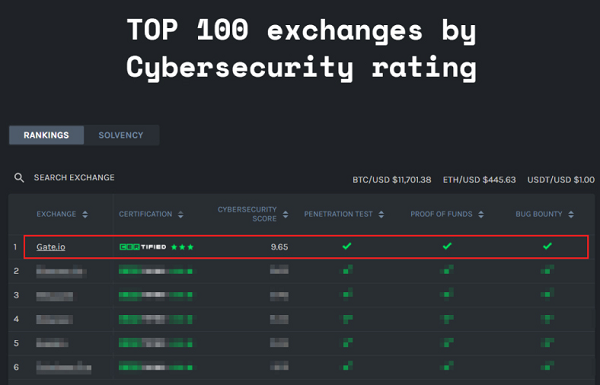Sort by Bug Bounty arrows
Screen dimensions: 600x385
(571, 214)
